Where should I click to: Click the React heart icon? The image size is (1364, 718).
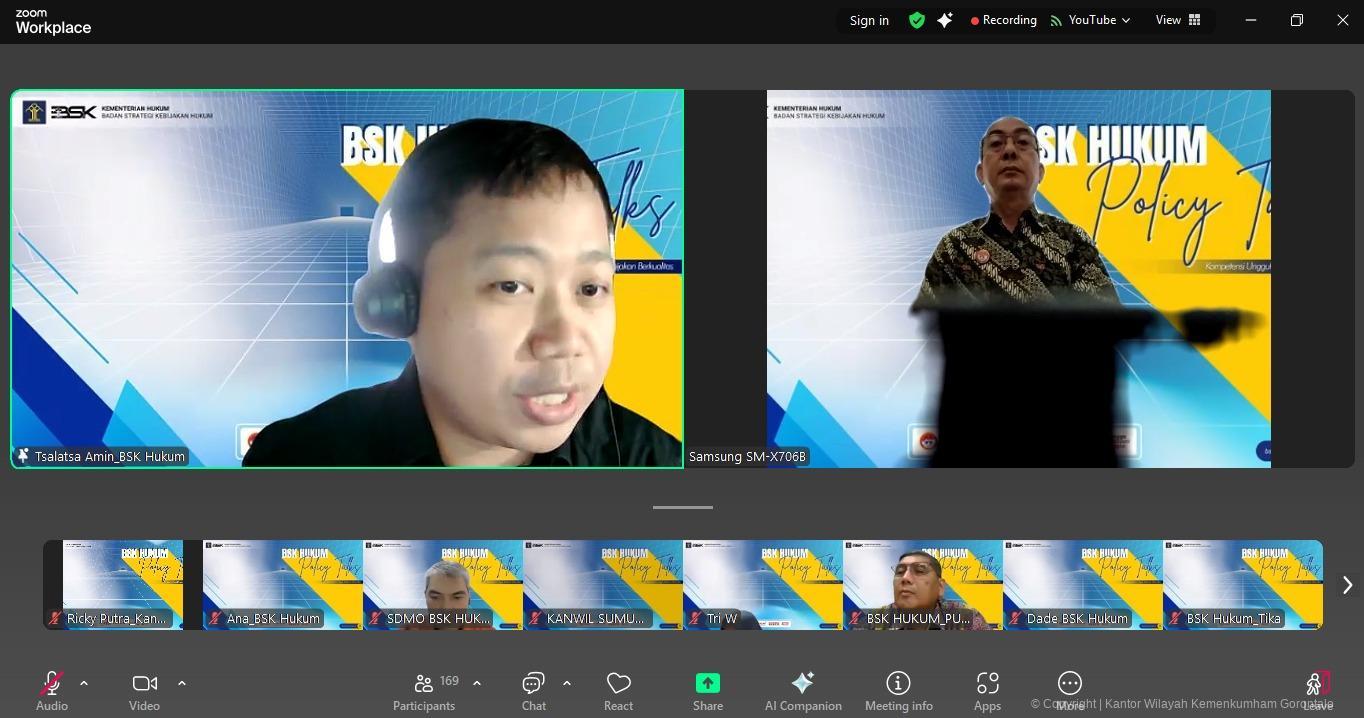(x=618, y=684)
